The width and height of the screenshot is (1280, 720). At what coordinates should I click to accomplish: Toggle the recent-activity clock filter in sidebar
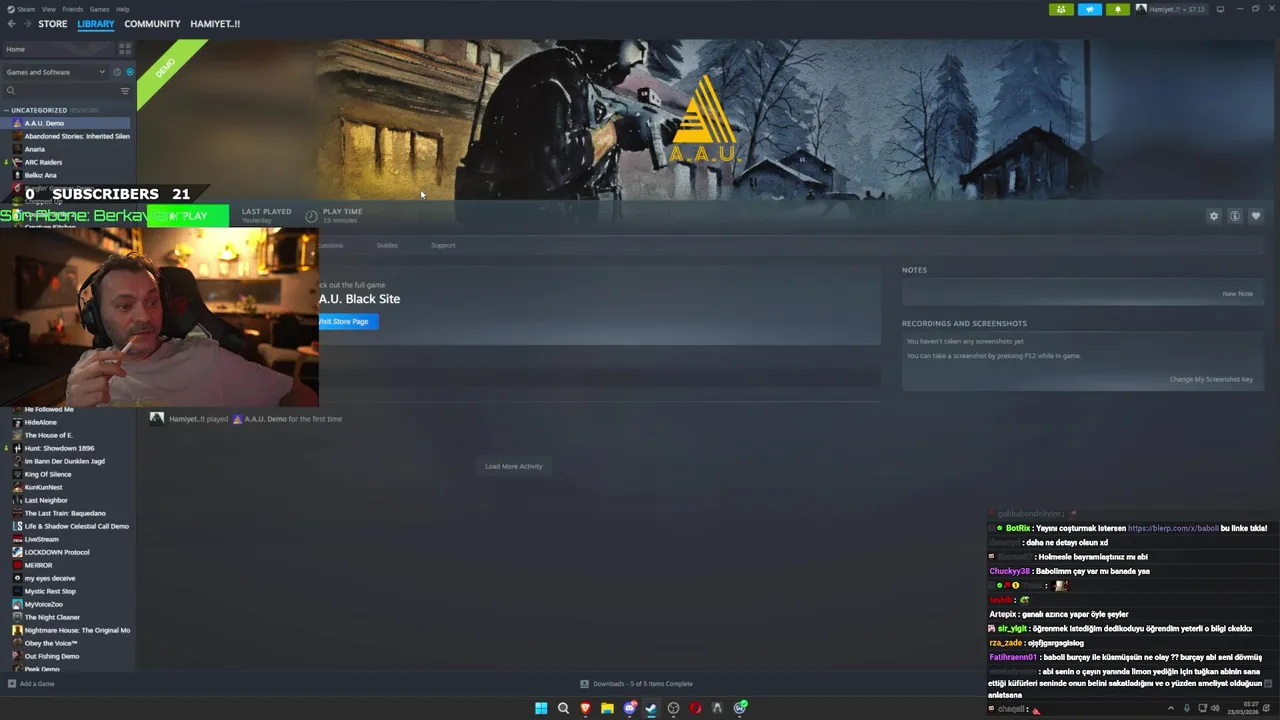(116, 72)
